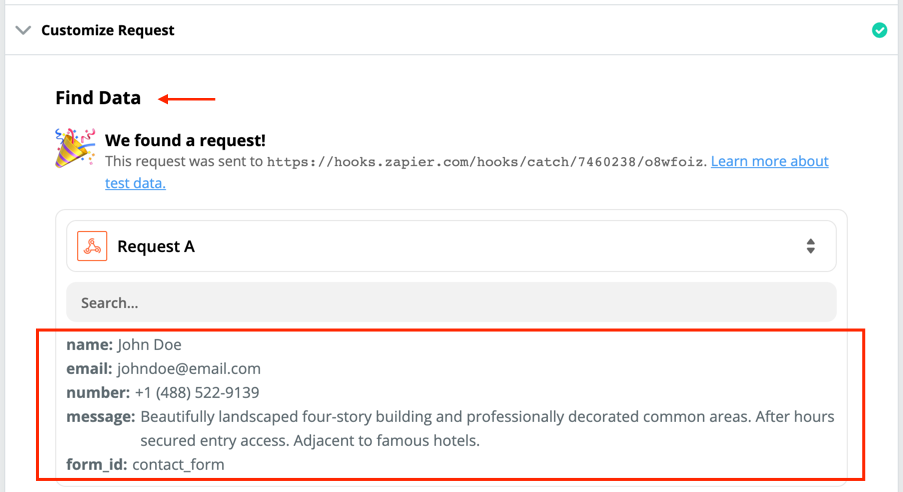
Task: Click the red arrow next to Find Data
Action: coord(187,99)
